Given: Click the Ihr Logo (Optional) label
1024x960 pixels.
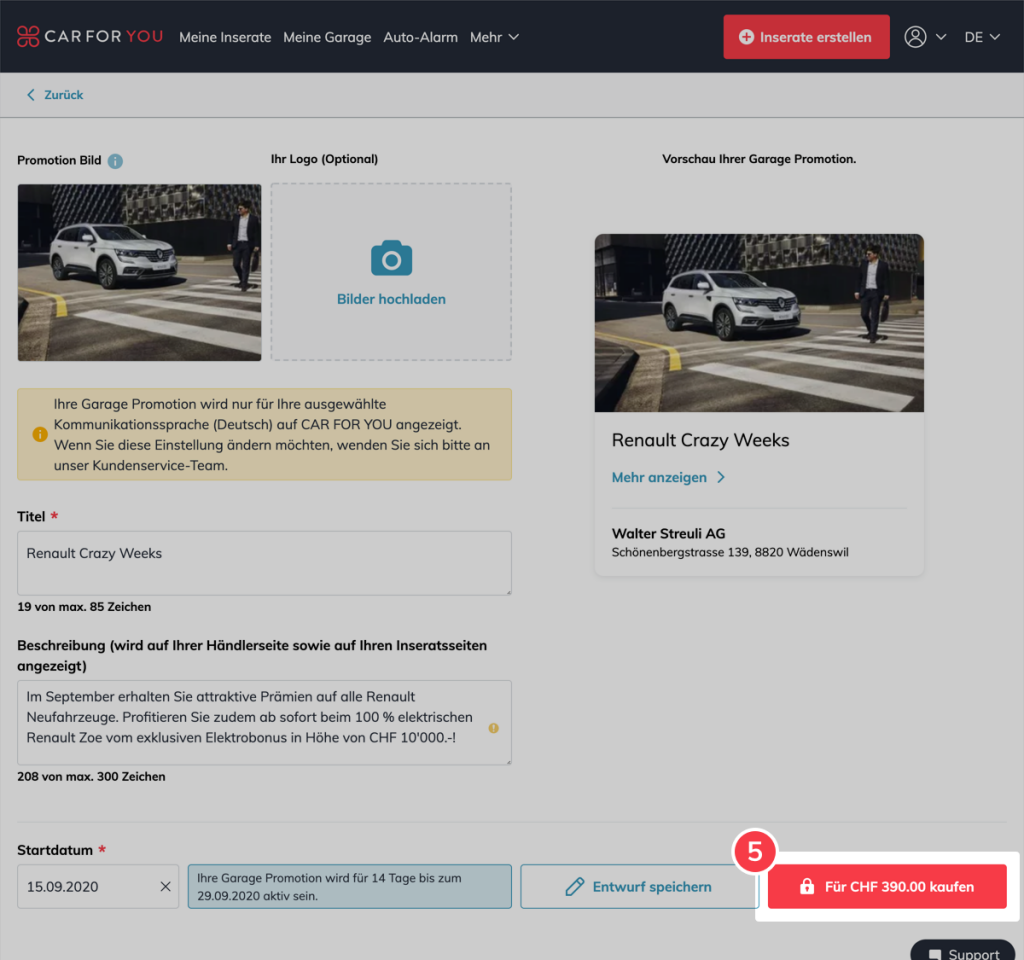Looking at the screenshot, I should (325, 159).
